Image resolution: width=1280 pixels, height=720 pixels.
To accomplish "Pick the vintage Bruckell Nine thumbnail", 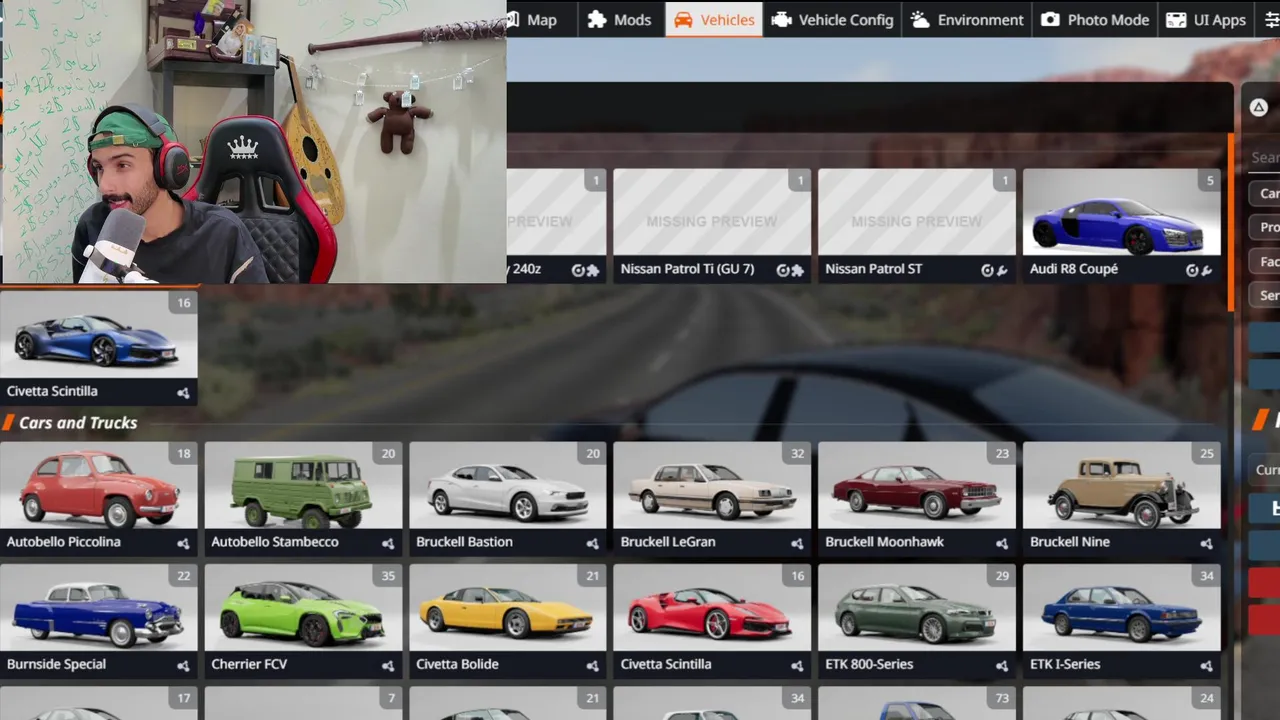I will click(1121, 486).
